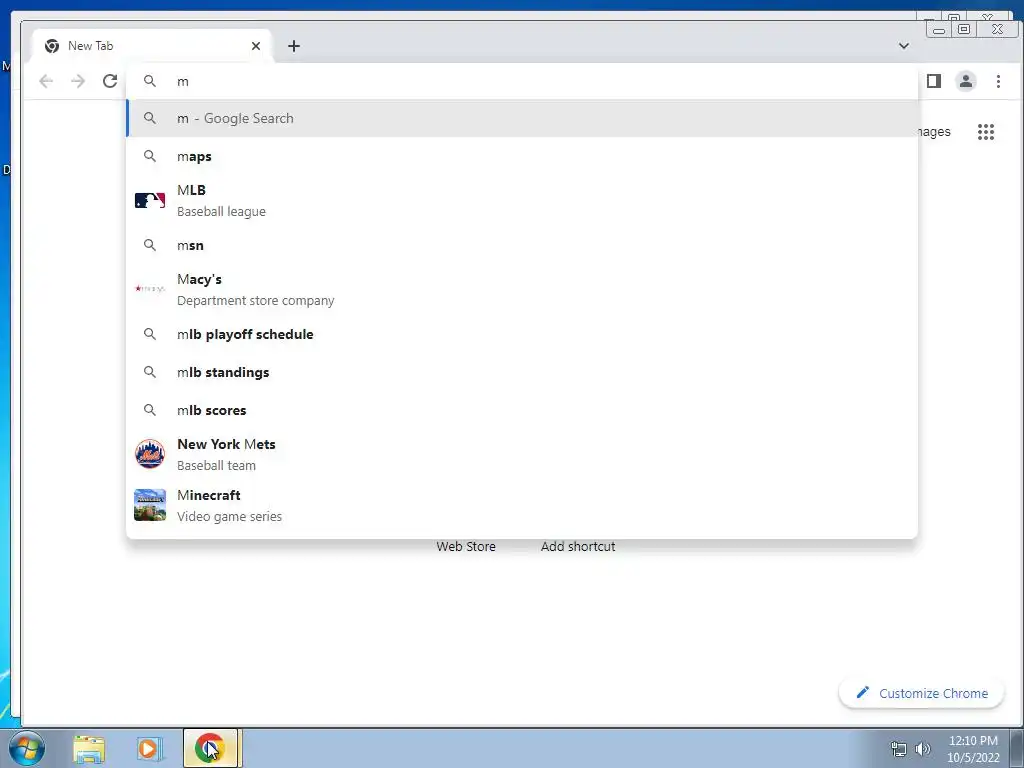The height and width of the screenshot is (768, 1024).
Task: Choose the "maps" suggestion
Action: click(522, 156)
